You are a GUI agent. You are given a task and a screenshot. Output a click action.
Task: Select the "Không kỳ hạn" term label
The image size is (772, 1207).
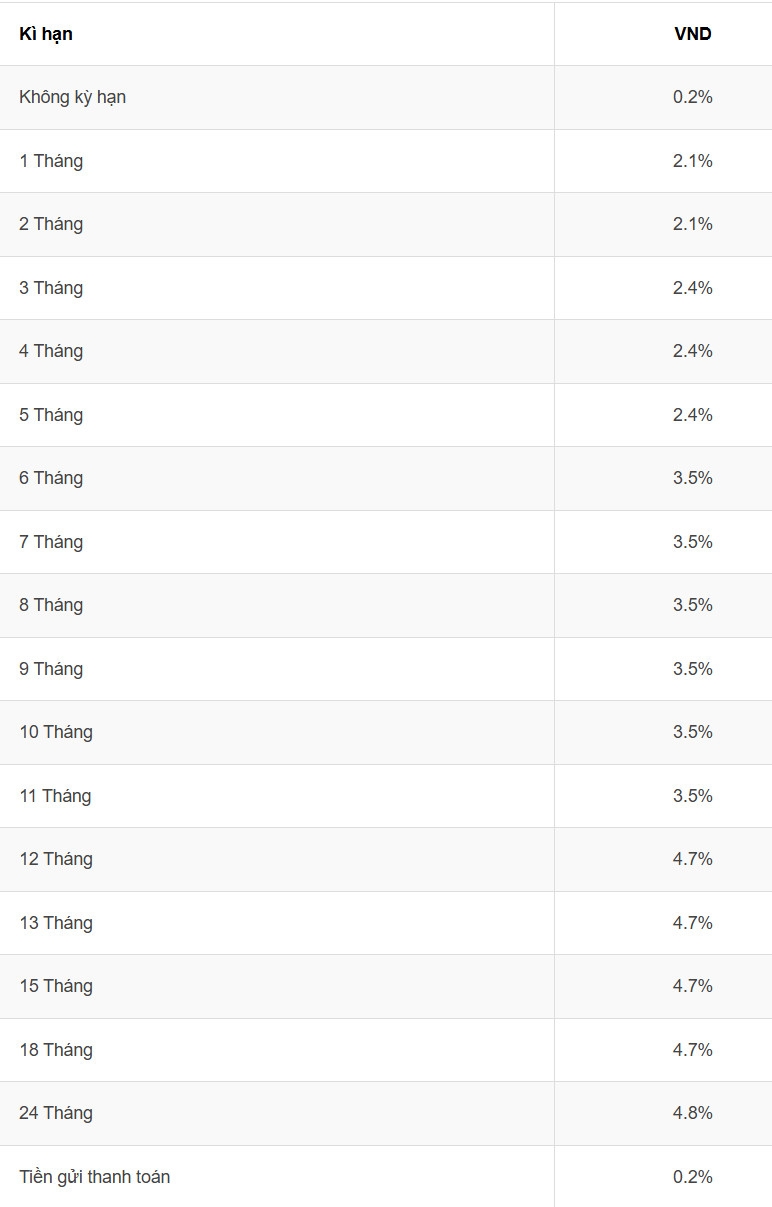point(72,97)
